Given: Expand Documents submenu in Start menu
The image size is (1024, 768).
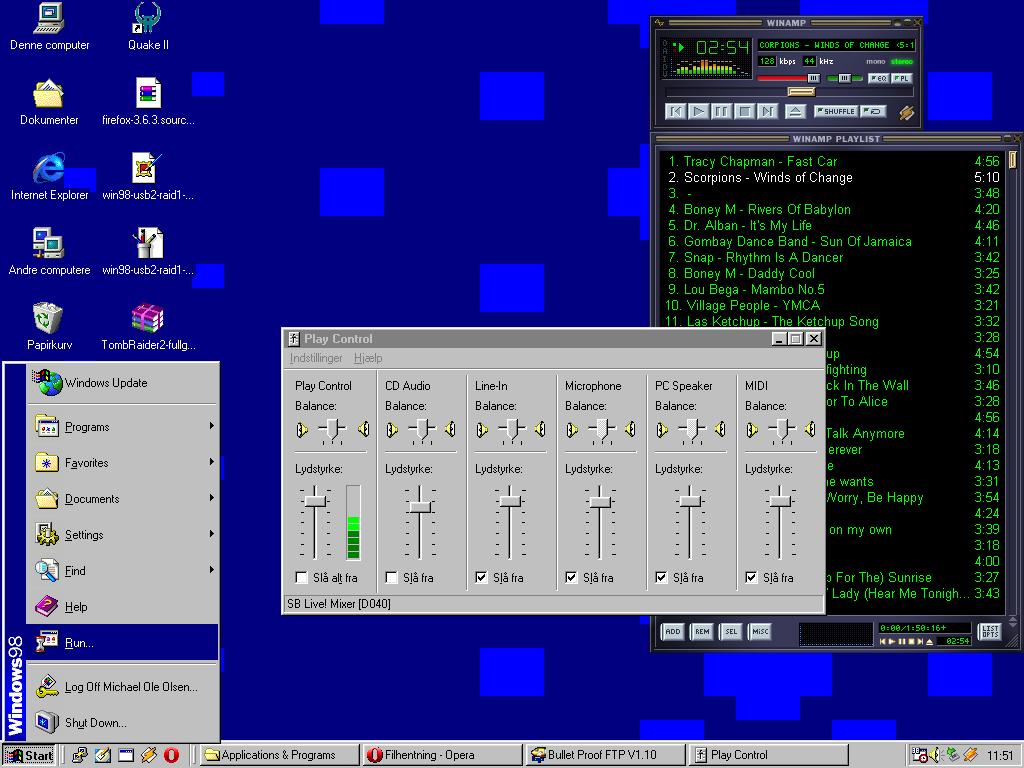Looking at the screenshot, I should pos(122,498).
